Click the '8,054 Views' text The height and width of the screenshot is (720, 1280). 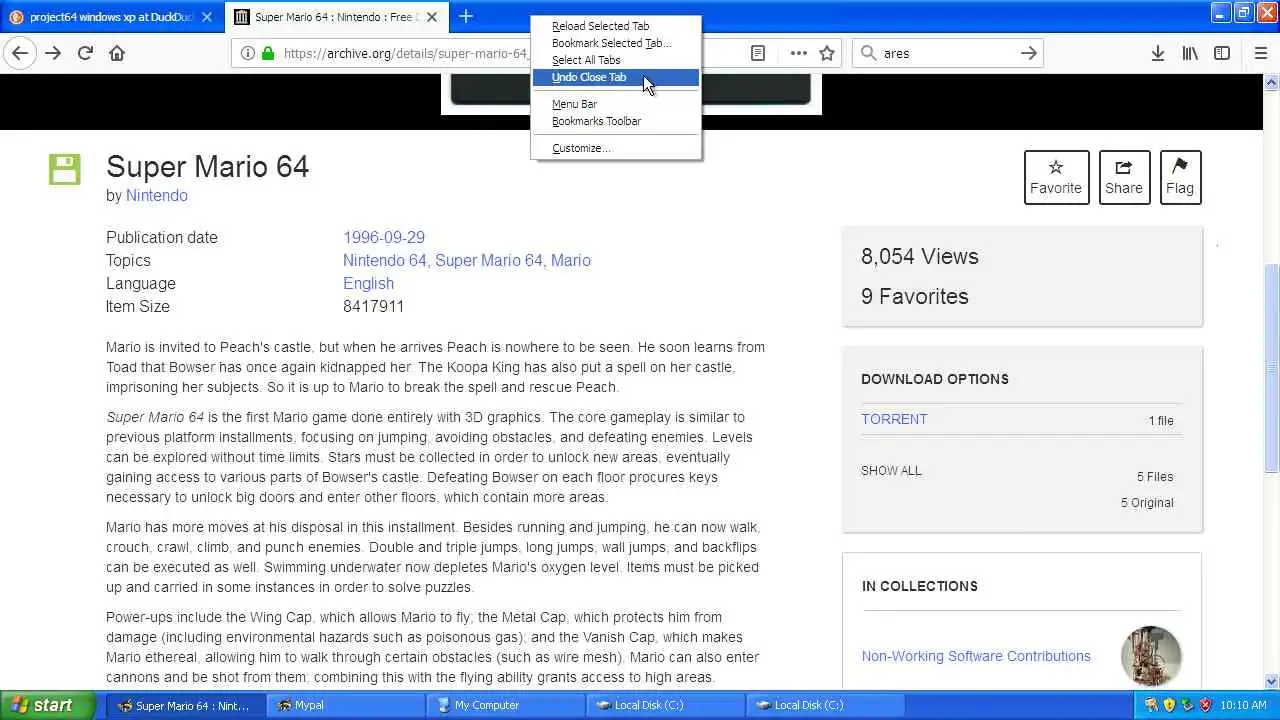pyautogui.click(x=919, y=256)
